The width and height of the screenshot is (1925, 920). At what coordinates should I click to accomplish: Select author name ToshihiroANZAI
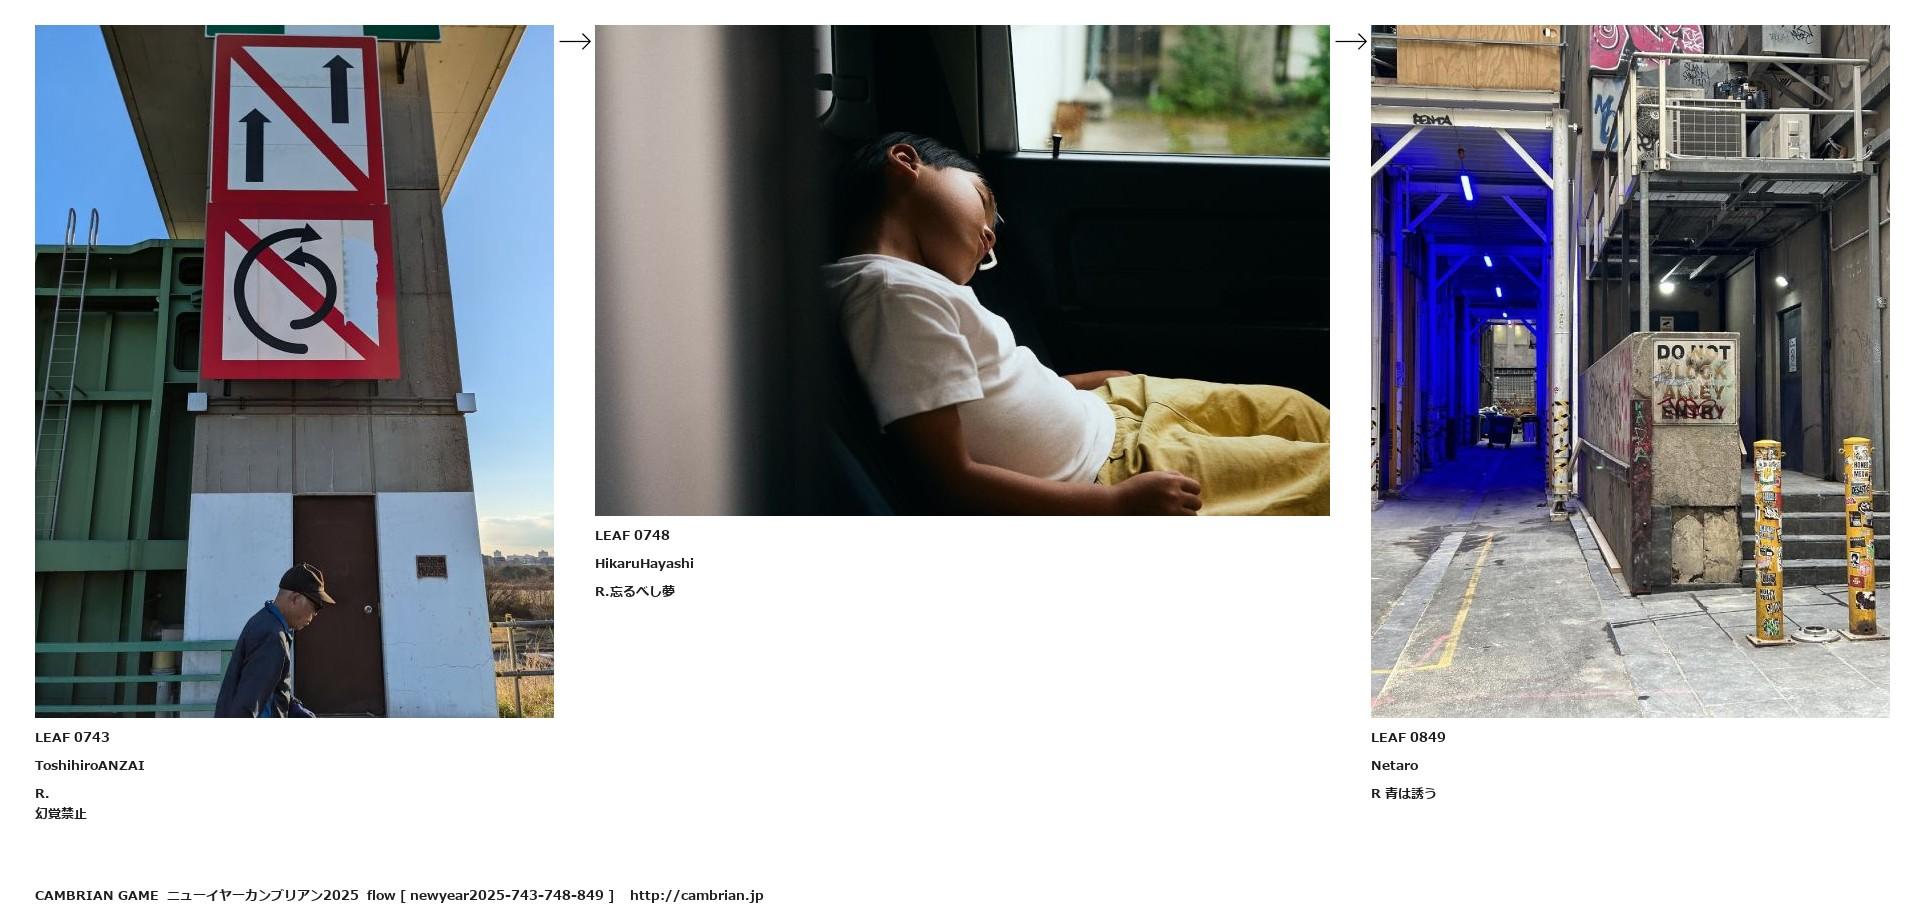coord(90,765)
